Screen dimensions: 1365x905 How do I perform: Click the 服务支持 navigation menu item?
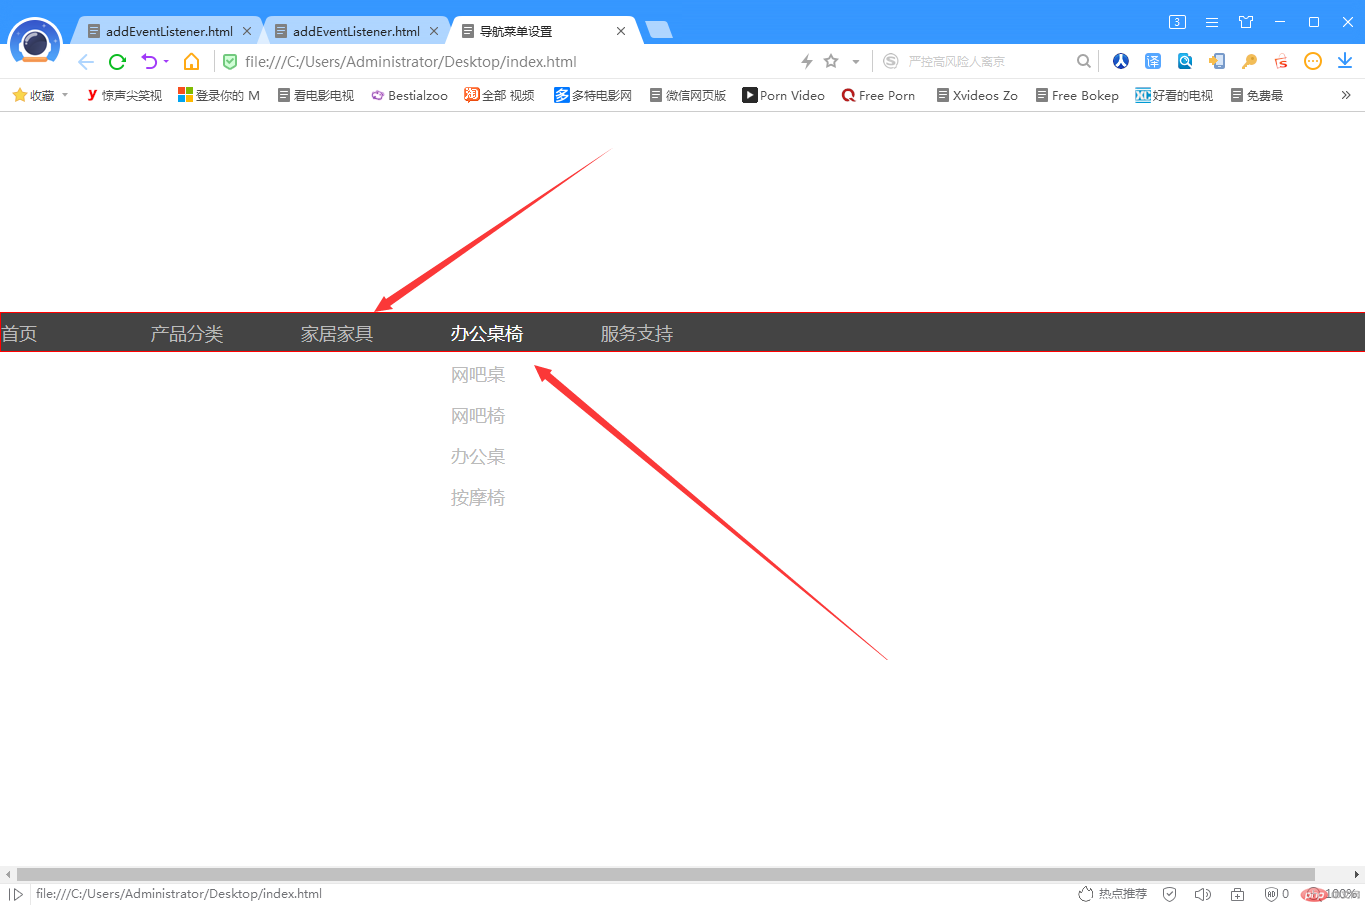637,333
